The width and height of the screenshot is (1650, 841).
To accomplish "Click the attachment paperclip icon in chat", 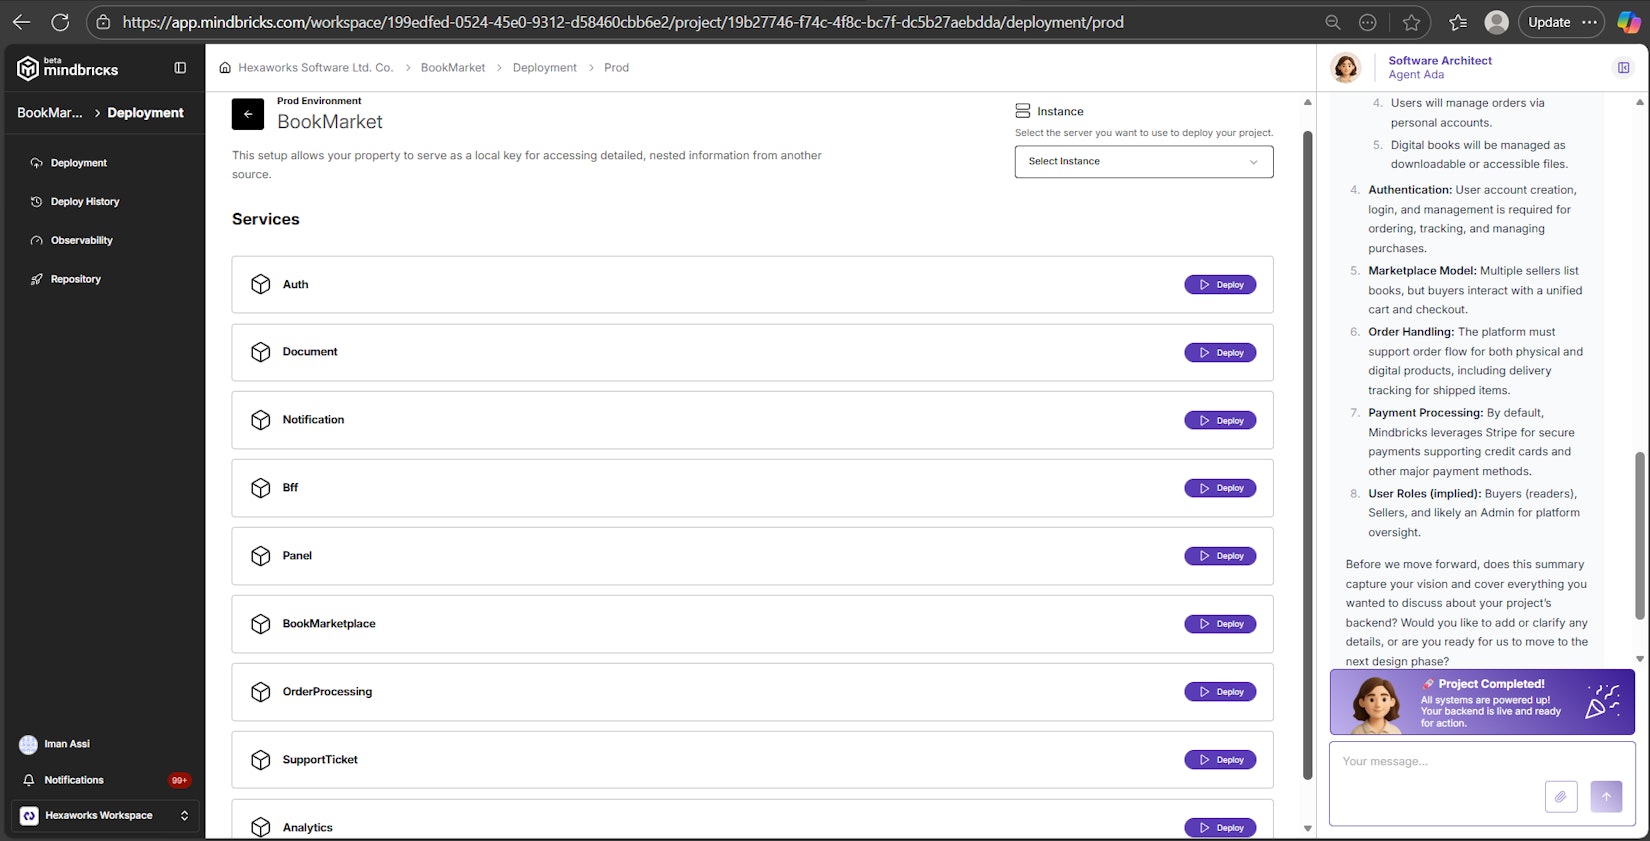I will tap(1560, 797).
